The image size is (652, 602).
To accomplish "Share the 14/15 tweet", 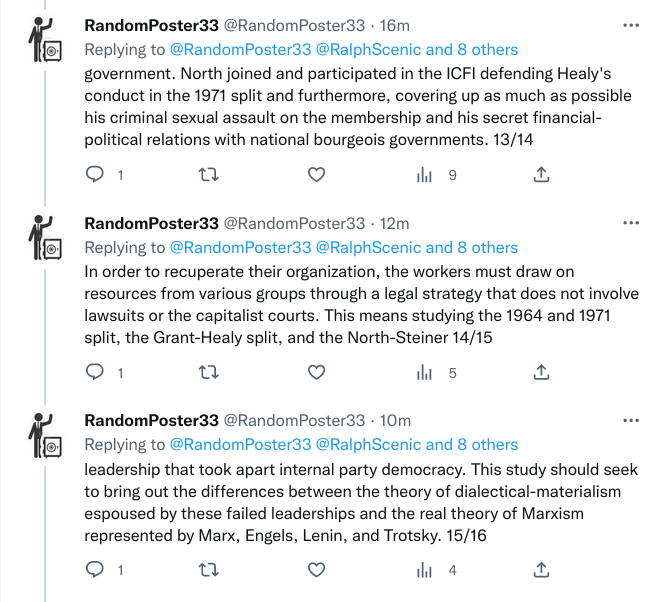I will [x=540, y=372].
